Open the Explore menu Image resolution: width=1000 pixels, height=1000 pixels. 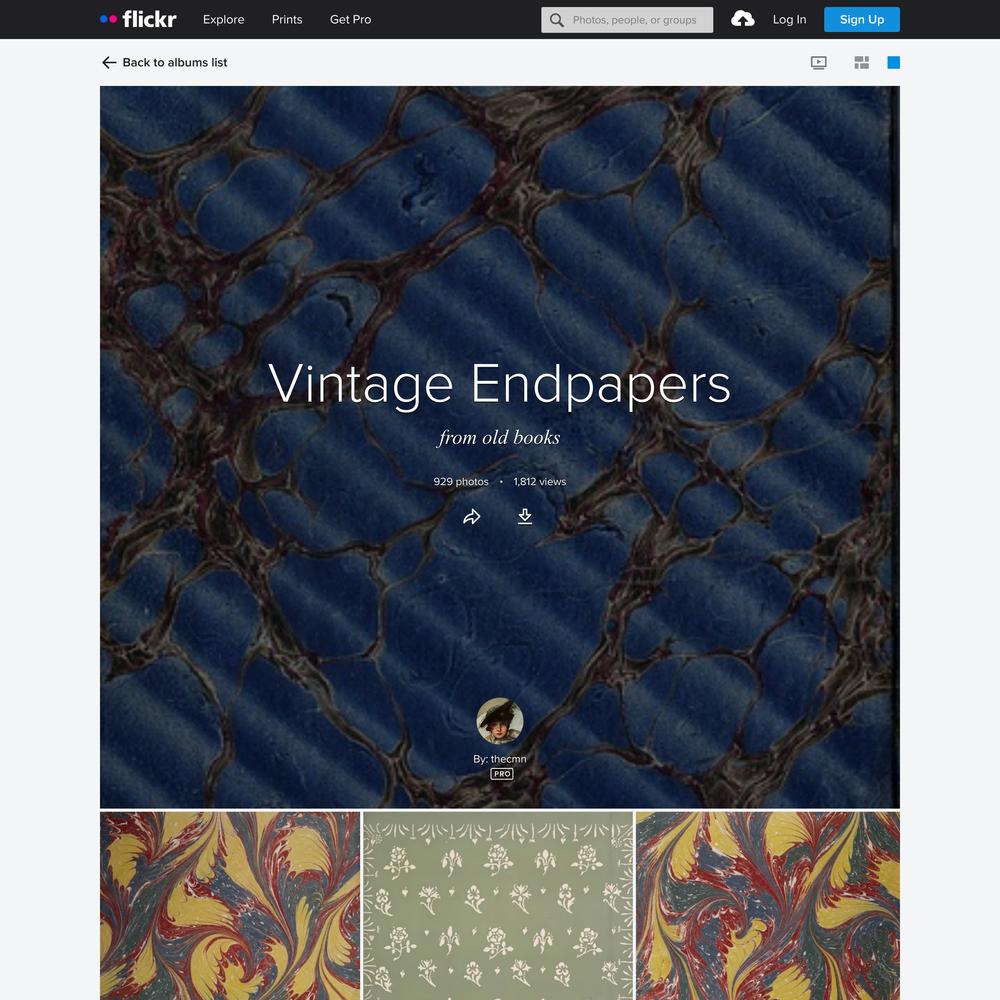pos(223,20)
